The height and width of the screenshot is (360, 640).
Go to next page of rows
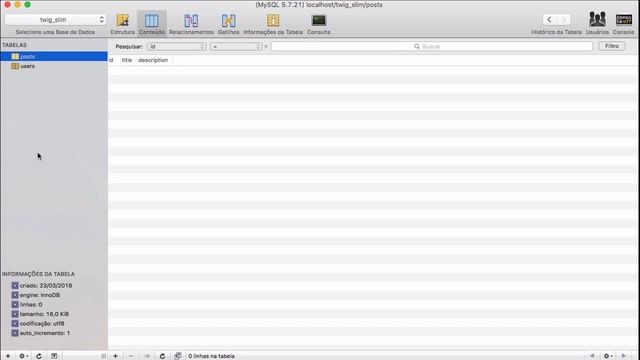point(624,356)
